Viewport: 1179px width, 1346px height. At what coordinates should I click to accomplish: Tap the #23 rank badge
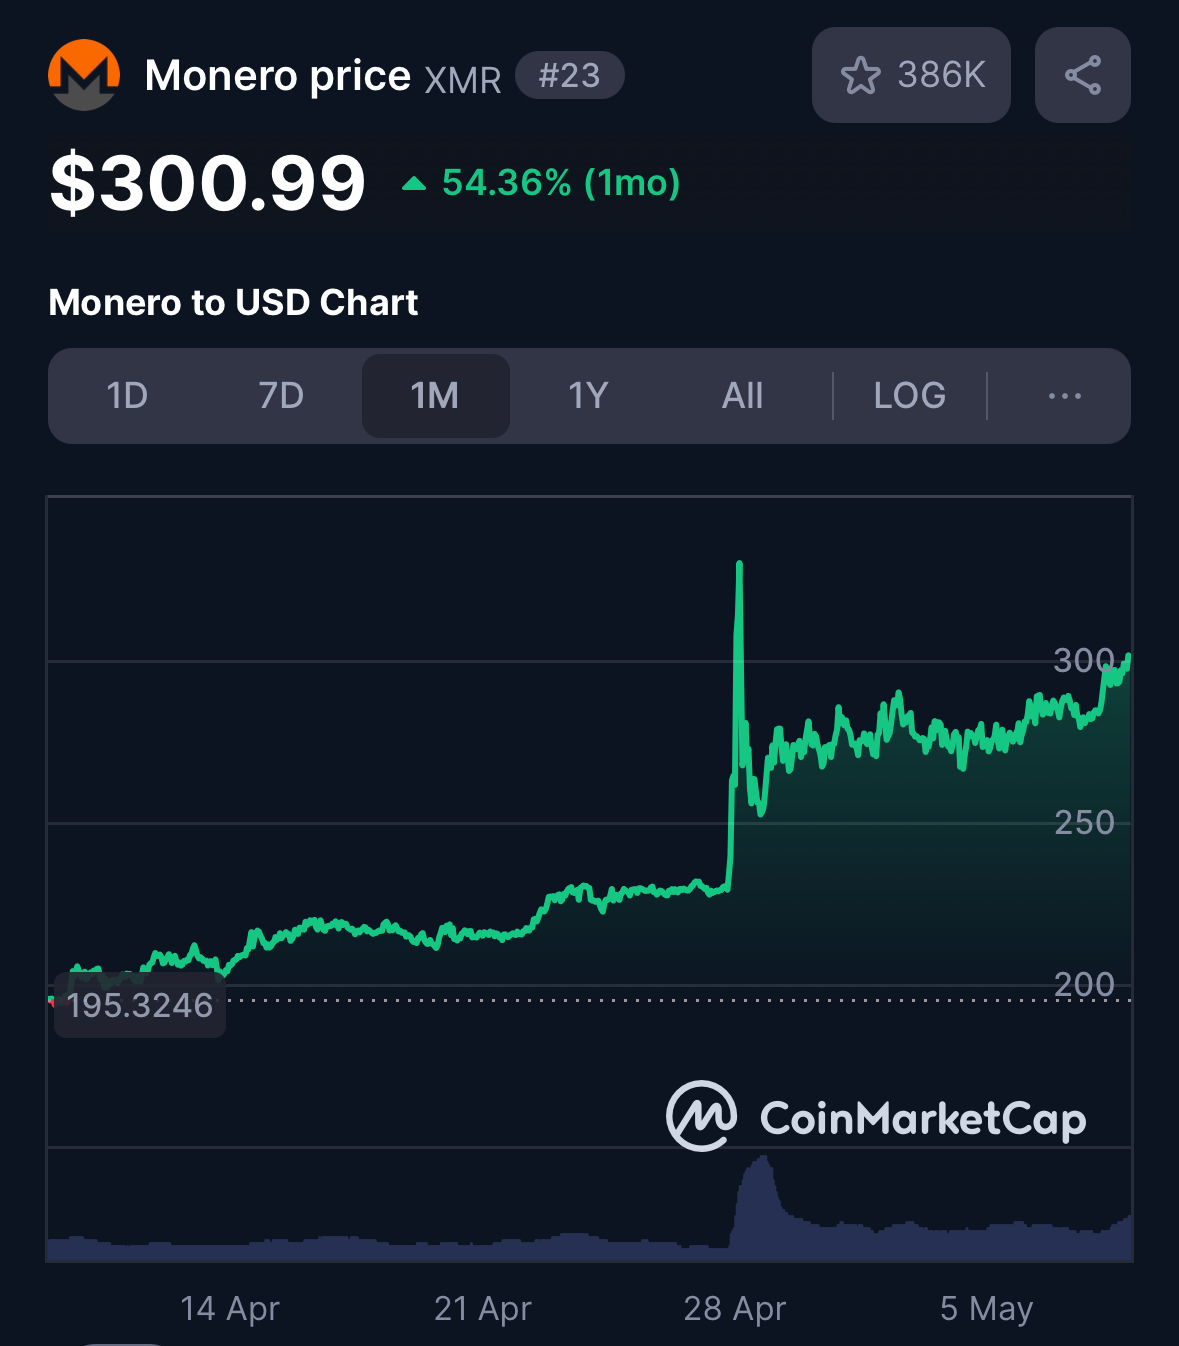pyautogui.click(x=570, y=75)
